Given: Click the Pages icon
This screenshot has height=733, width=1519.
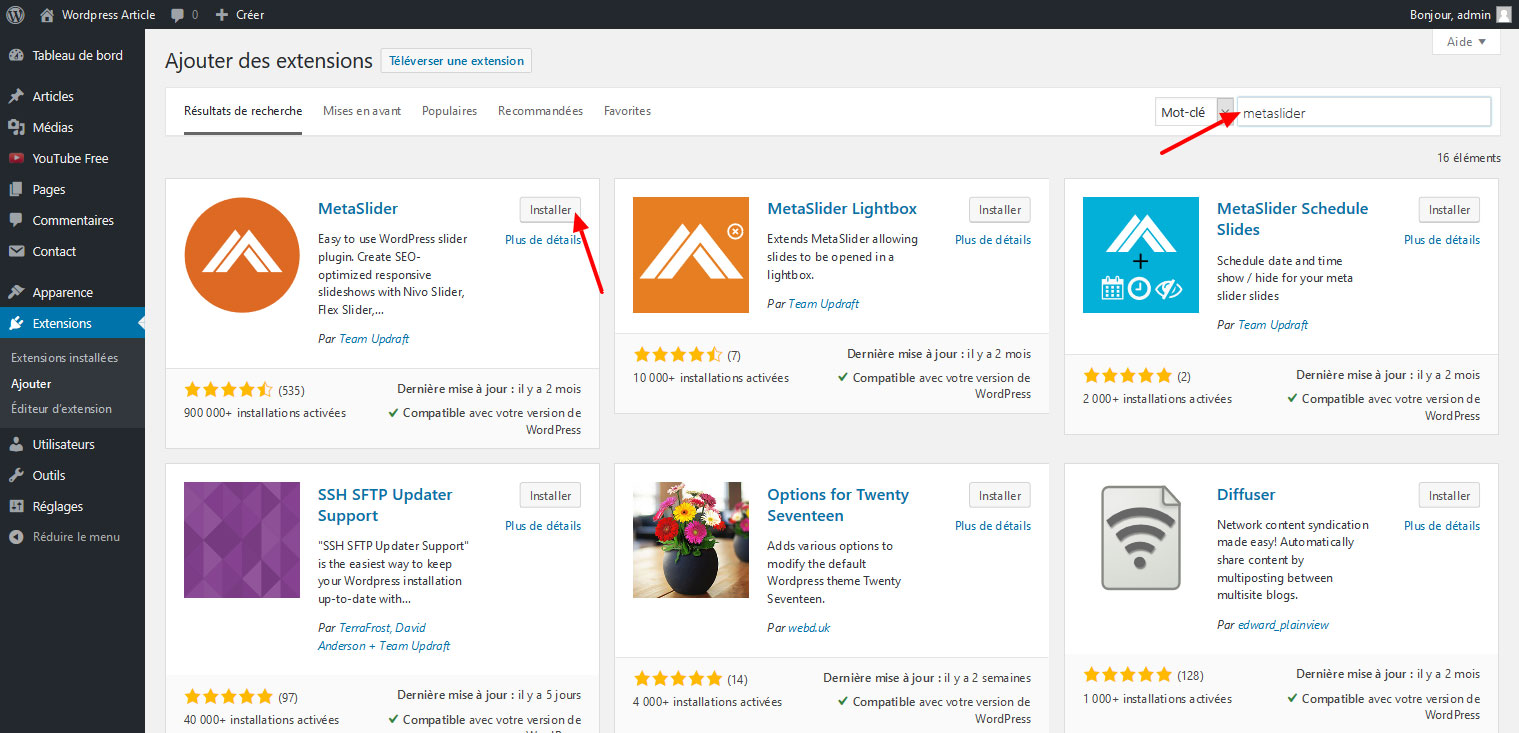Looking at the screenshot, I should pos(16,189).
